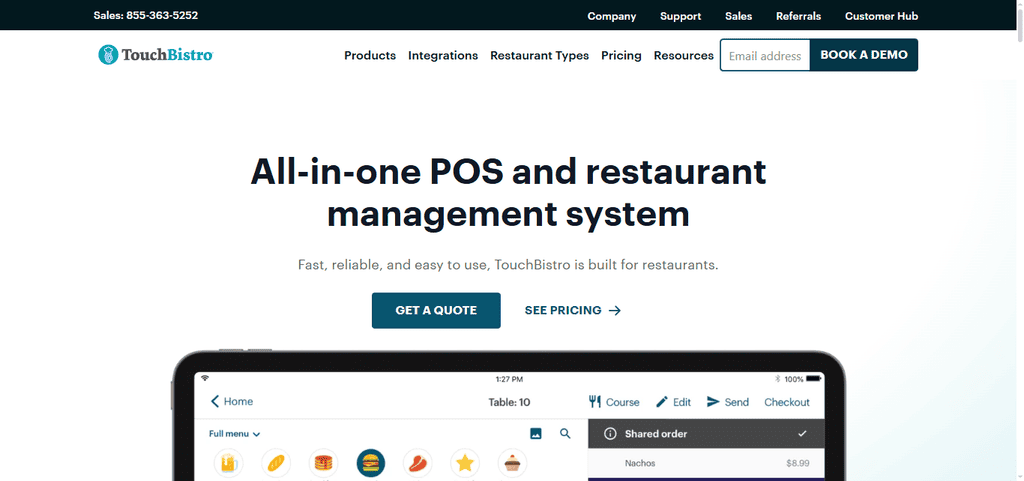The image size is (1024, 481).
Task: Tap Checkout in tablet header
Action: click(x=787, y=402)
